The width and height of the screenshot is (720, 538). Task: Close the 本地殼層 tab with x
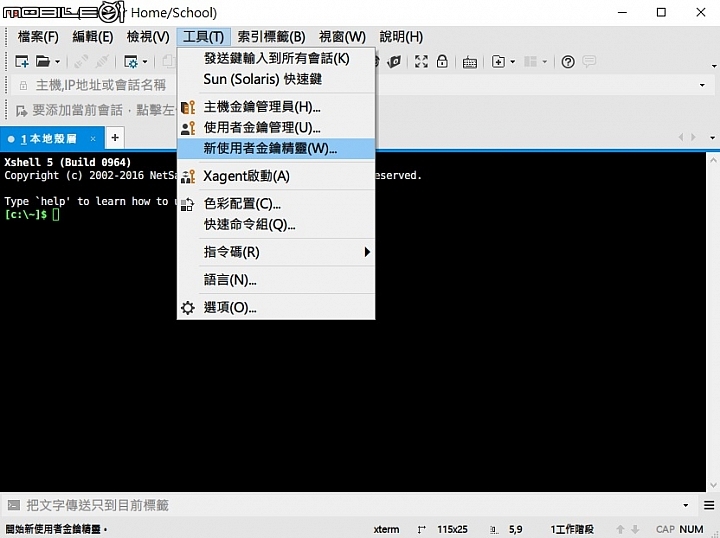click(93, 139)
